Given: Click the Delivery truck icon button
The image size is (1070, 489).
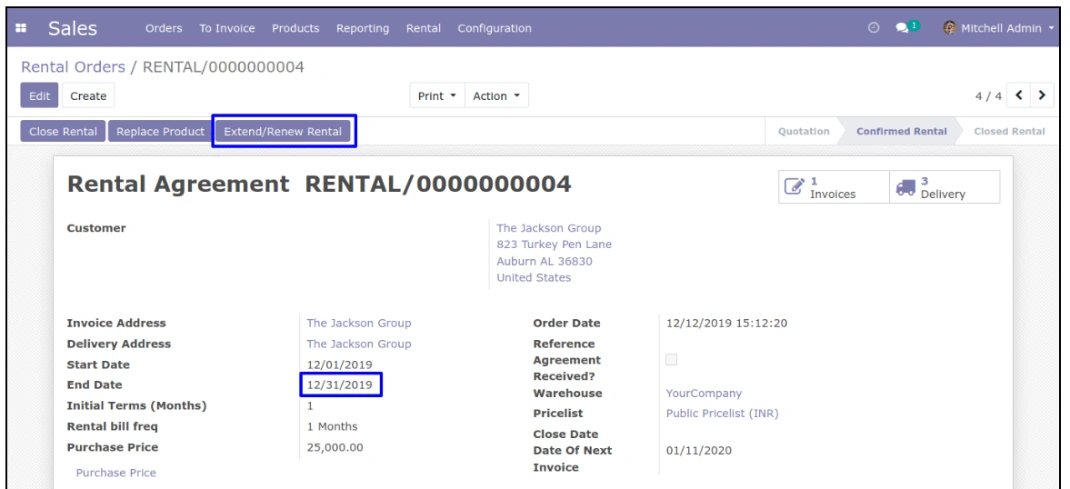Looking at the screenshot, I should tap(906, 187).
